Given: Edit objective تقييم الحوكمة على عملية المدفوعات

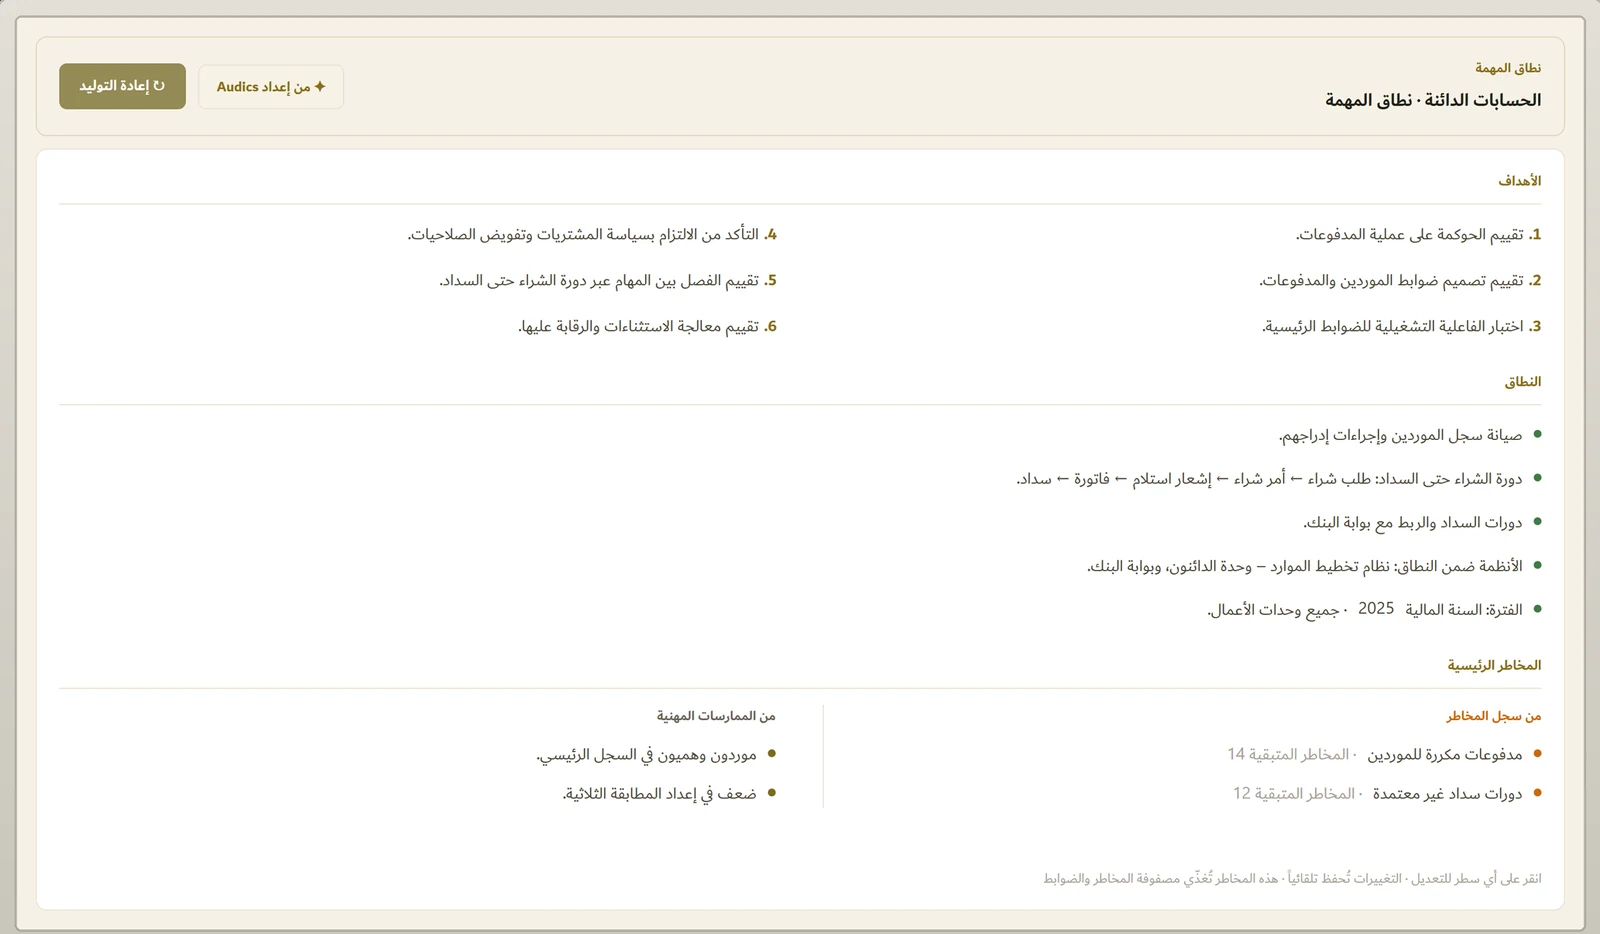Looking at the screenshot, I should tap(1419, 235).
